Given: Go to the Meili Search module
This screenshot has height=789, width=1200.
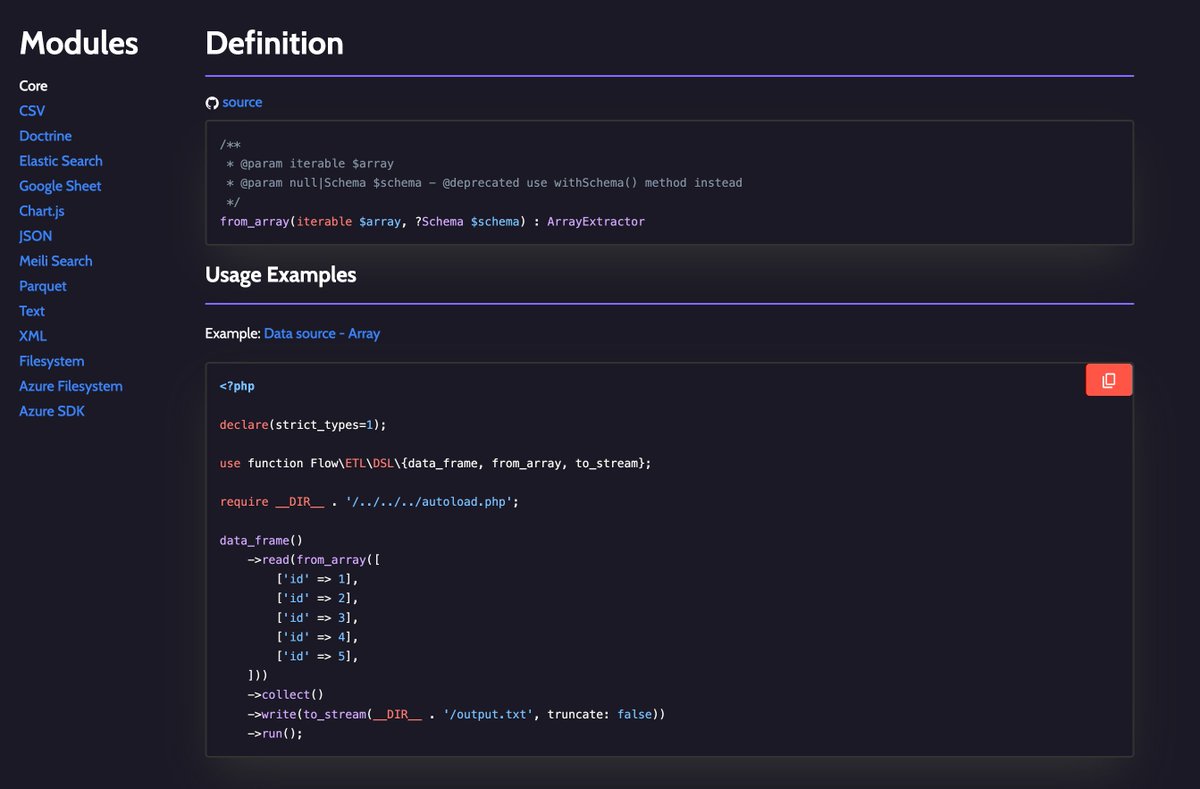Looking at the screenshot, I should (56, 261).
